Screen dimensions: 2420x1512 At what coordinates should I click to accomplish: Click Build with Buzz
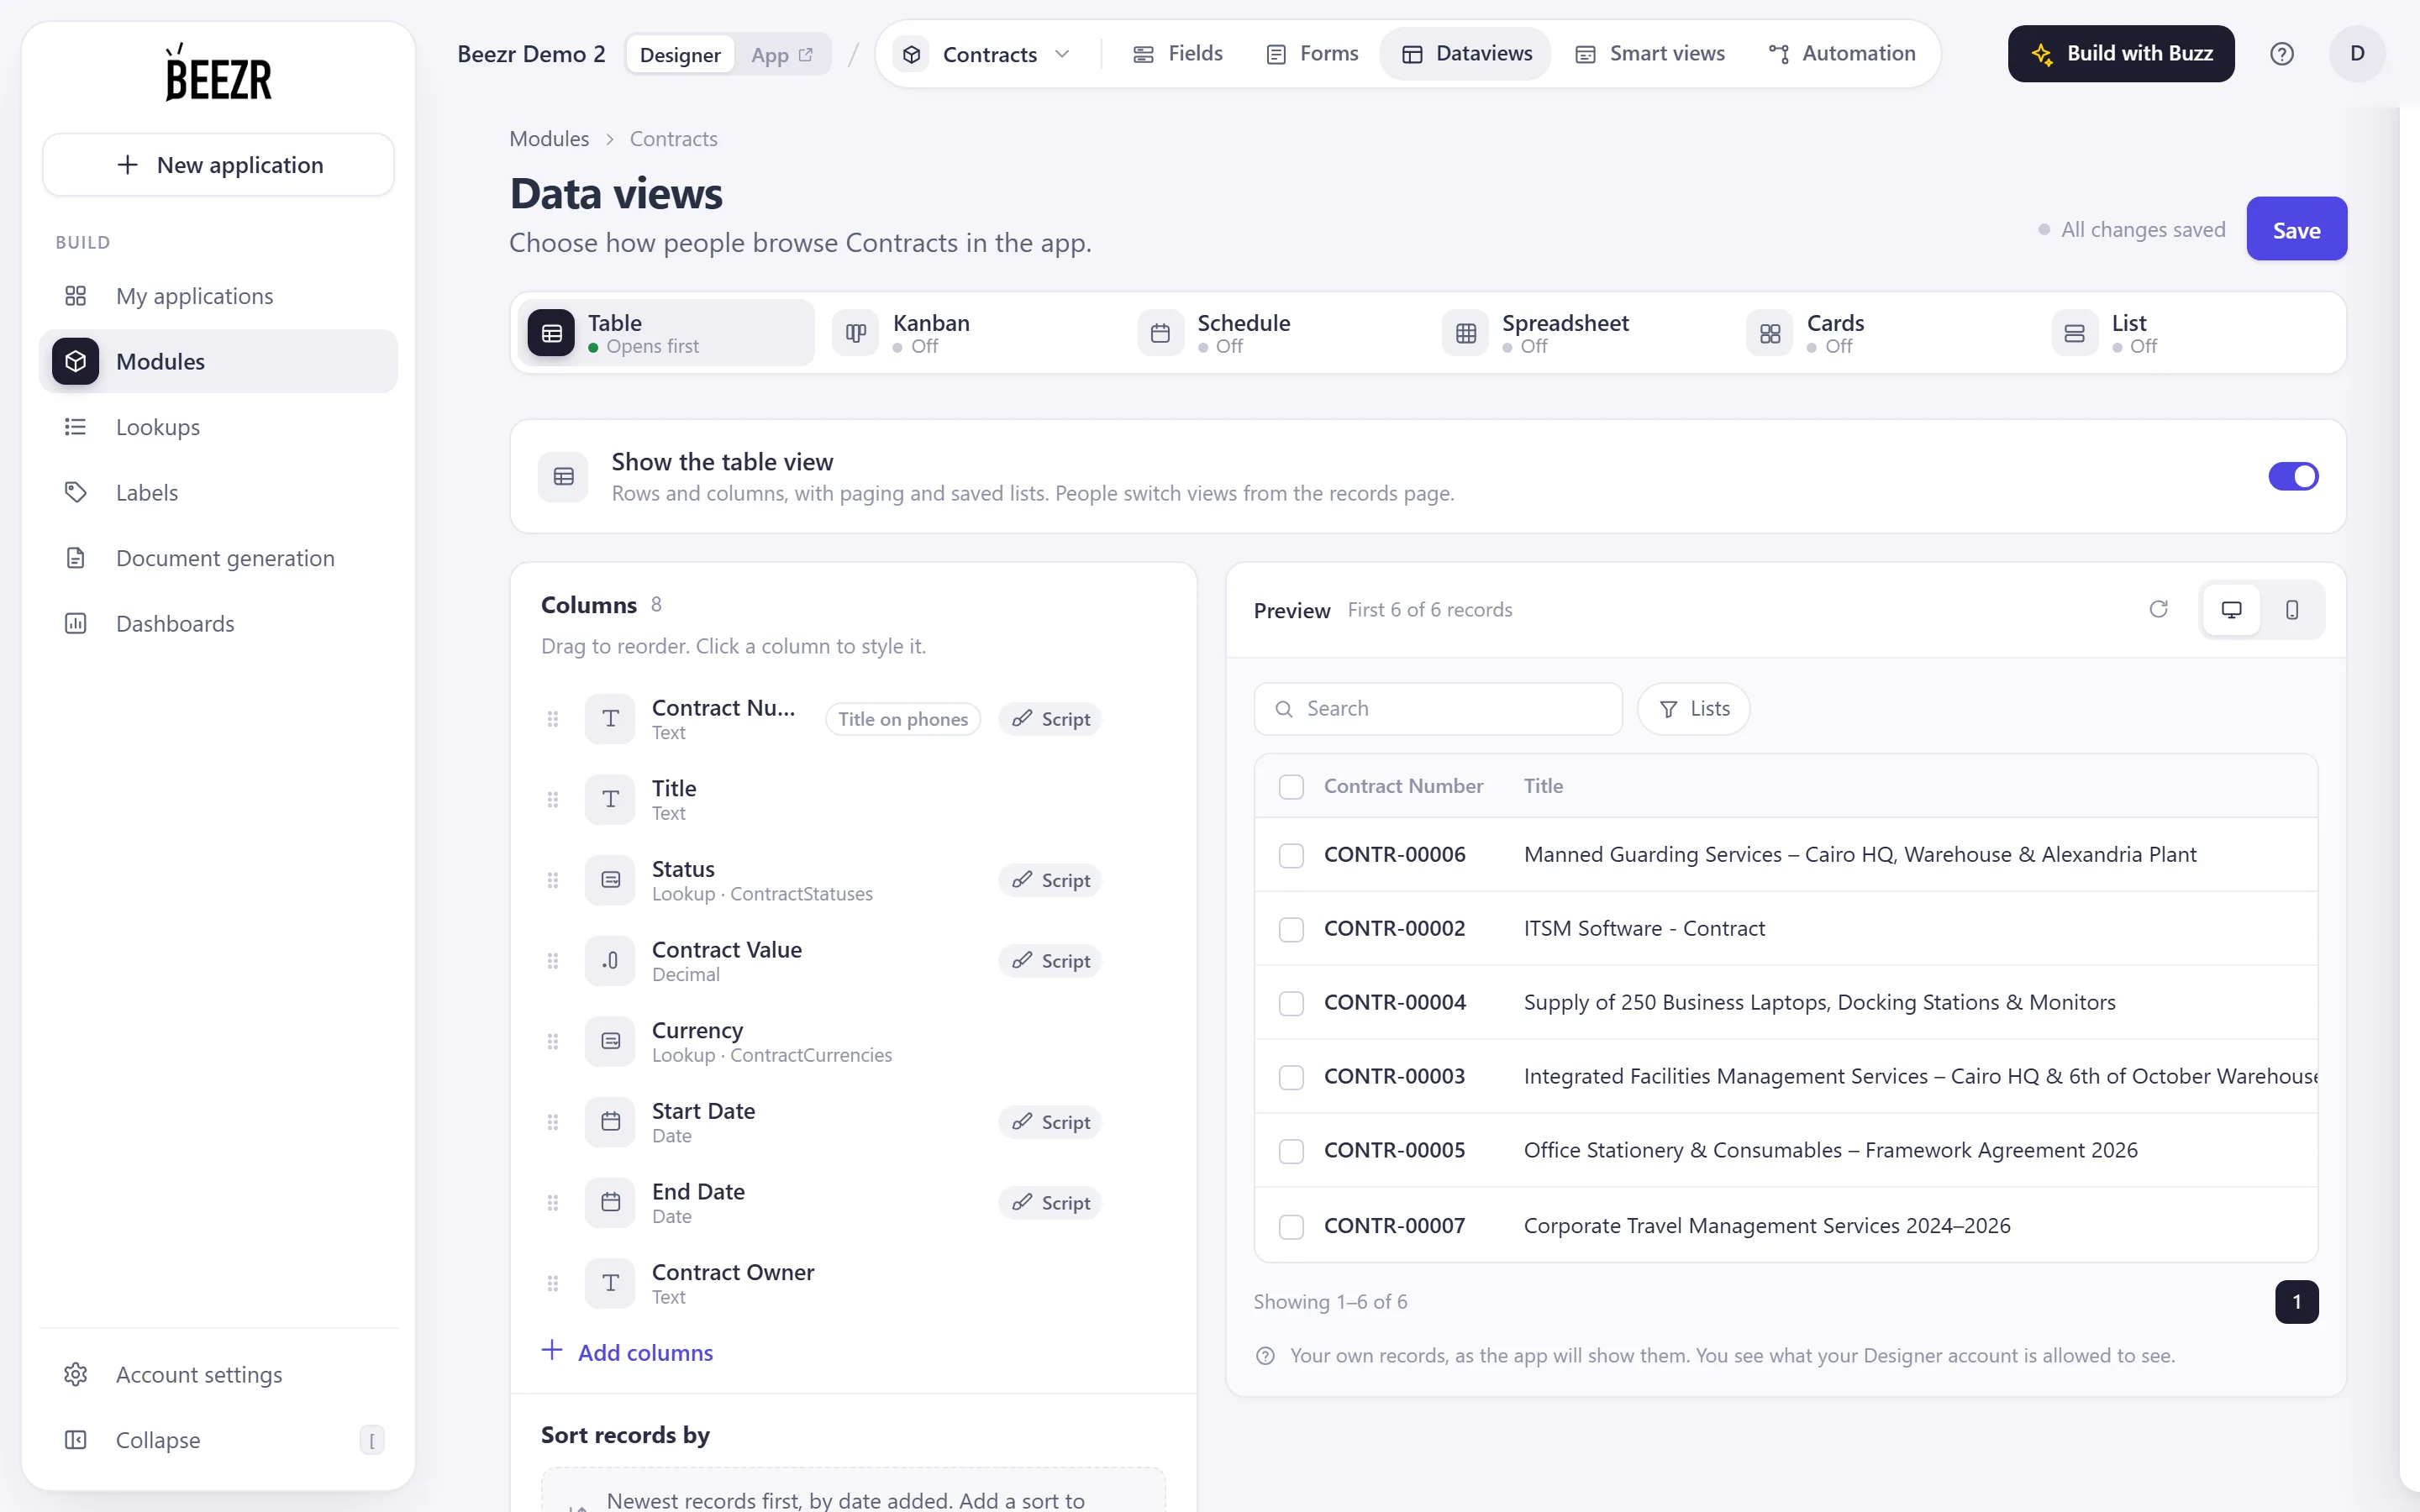[2120, 54]
